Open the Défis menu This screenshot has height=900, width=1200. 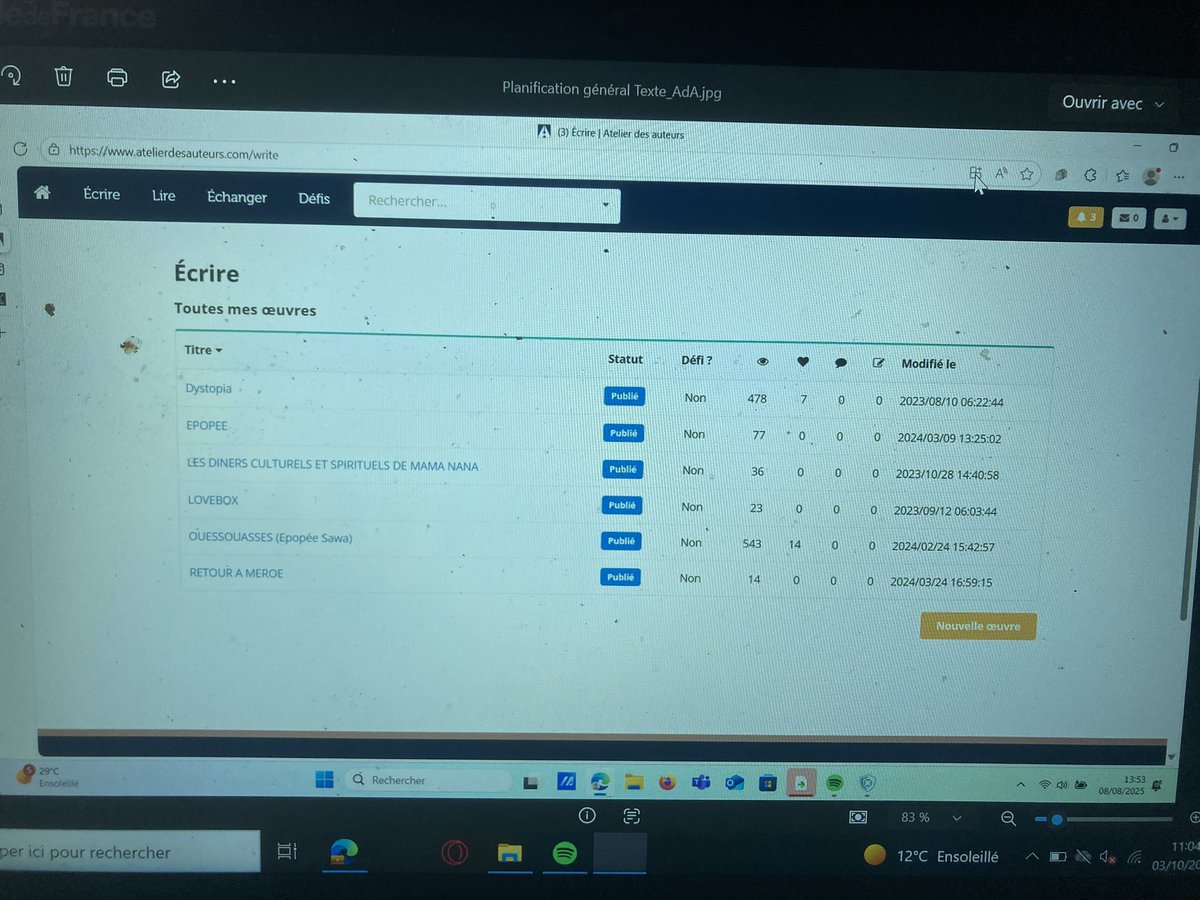pyautogui.click(x=314, y=198)
